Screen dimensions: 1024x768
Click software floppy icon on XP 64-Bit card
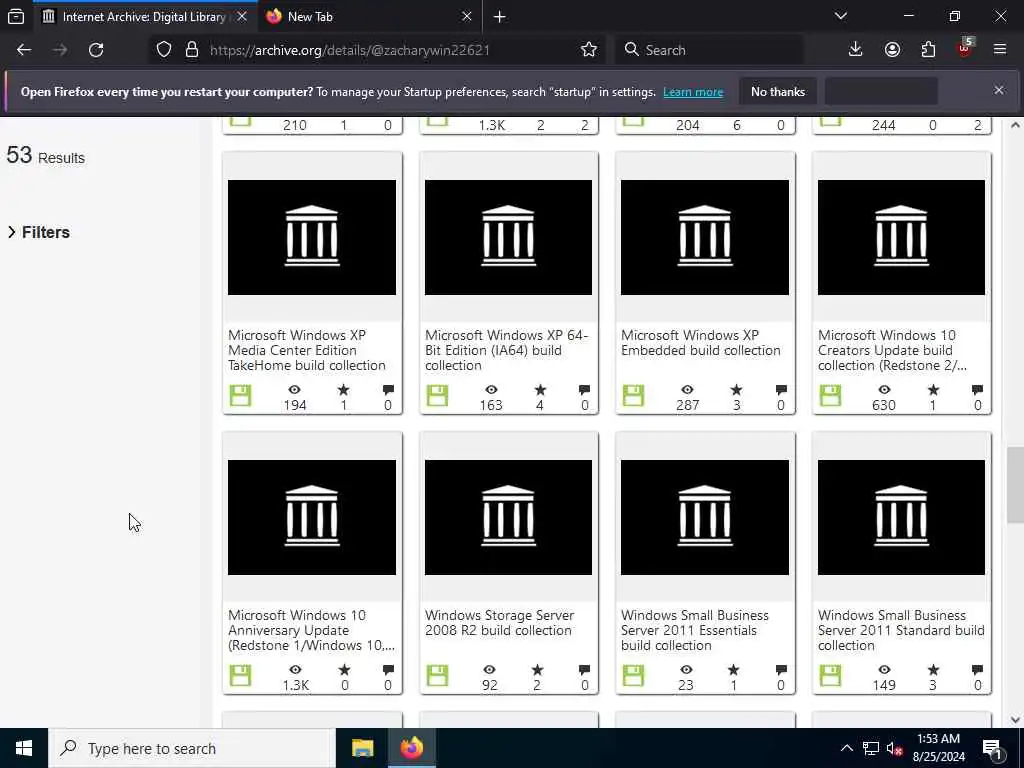tap(437, 396)
